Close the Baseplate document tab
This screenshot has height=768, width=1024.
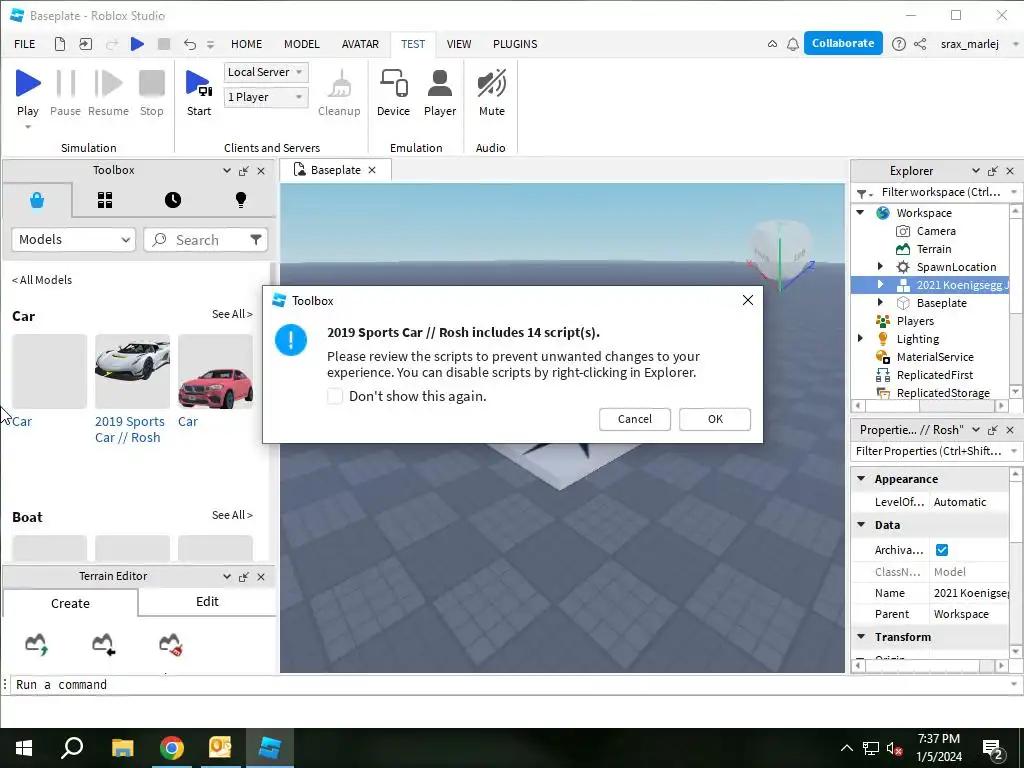point(372,170)
